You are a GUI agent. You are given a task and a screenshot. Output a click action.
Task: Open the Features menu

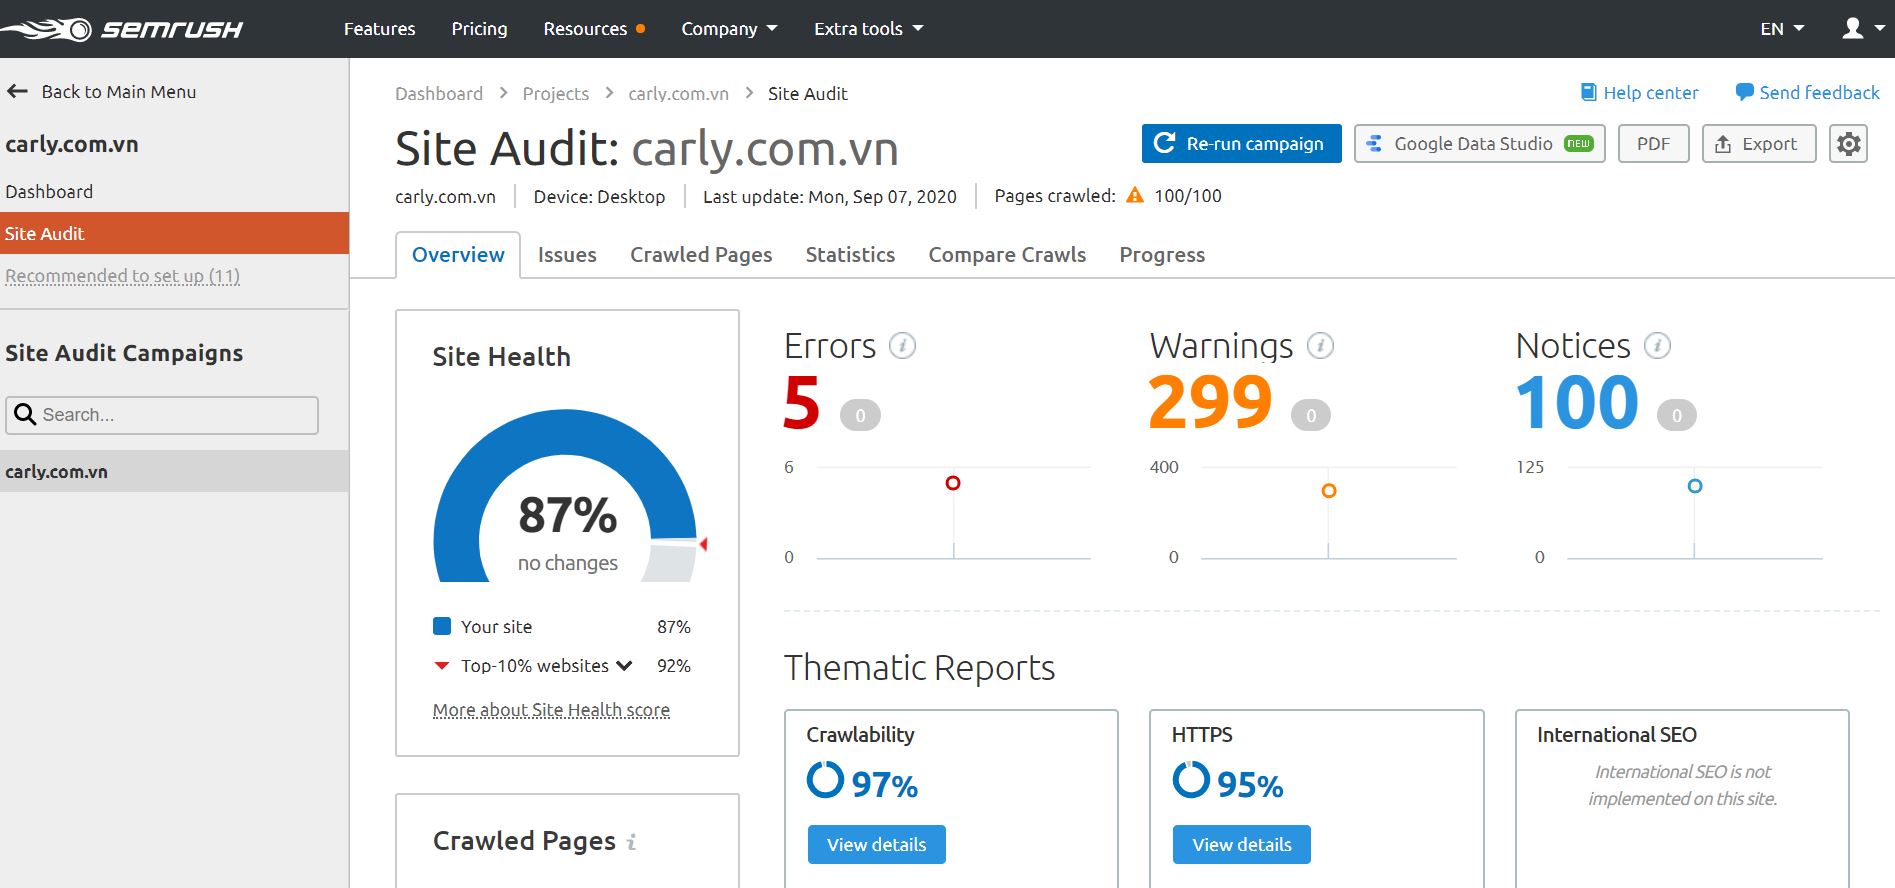tap(379, 29)
